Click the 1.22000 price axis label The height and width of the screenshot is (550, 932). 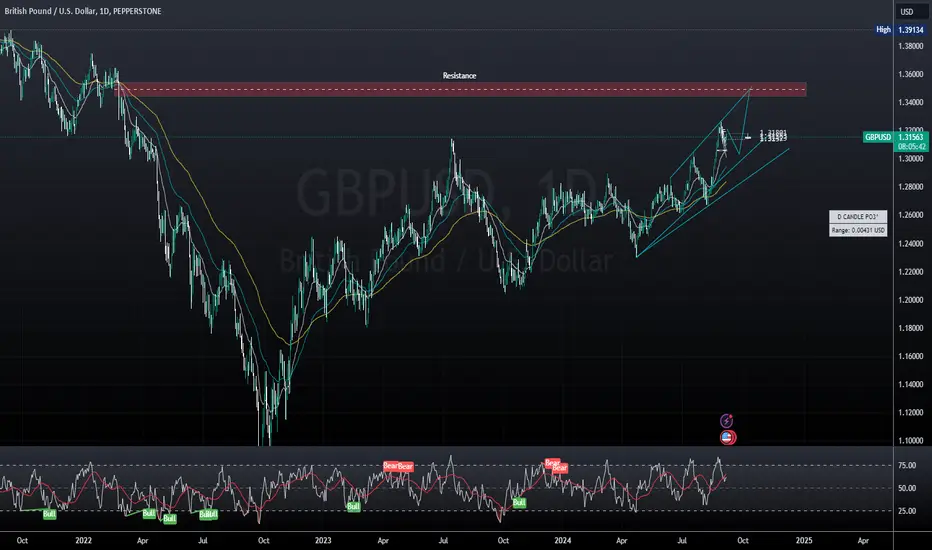911,272
